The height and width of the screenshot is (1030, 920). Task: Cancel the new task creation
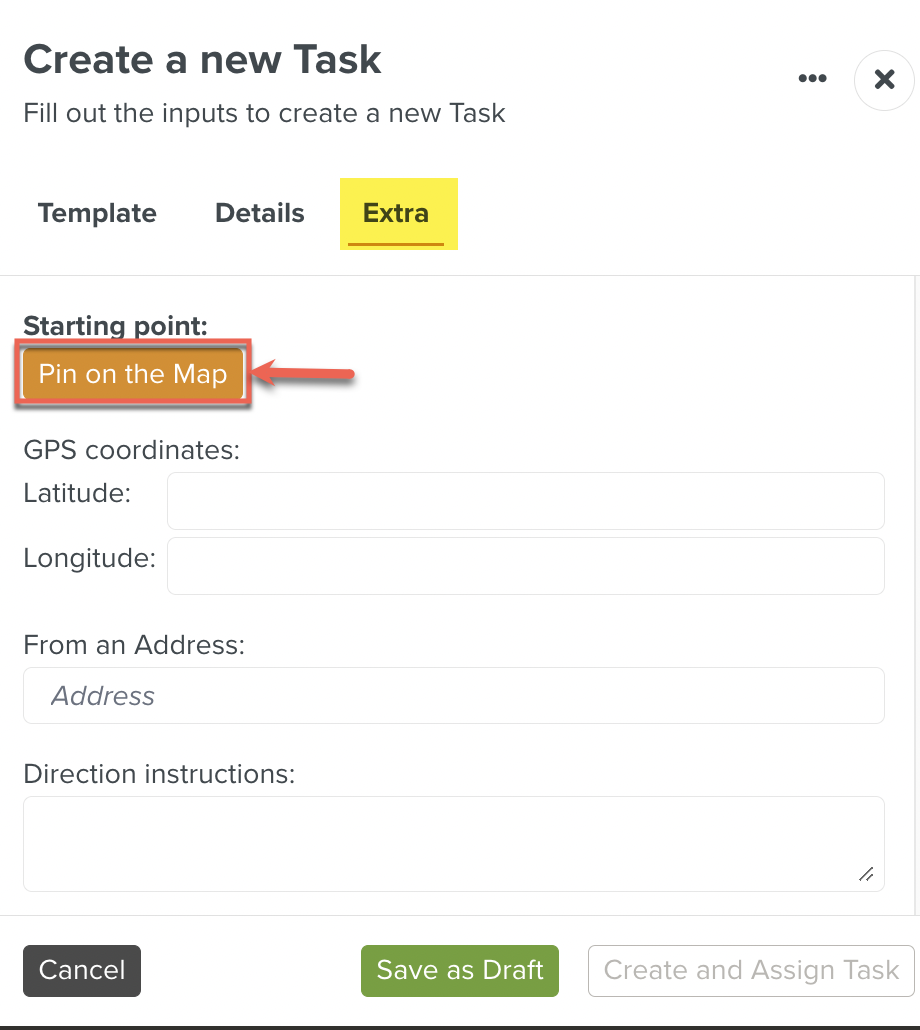tap(82, 971)
